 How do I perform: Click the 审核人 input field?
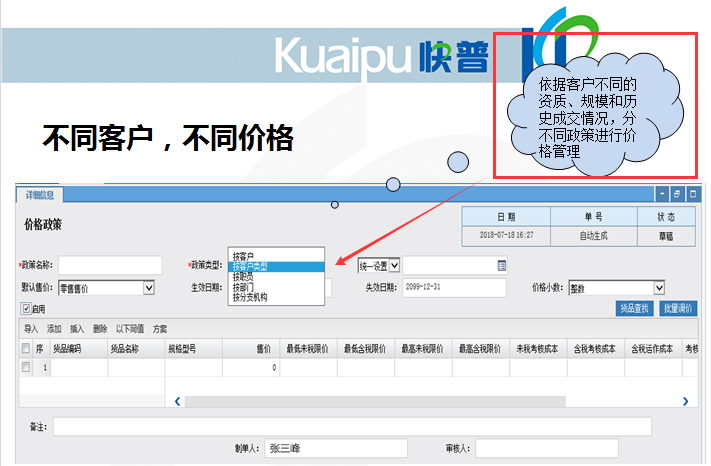(x=547, y=448)
